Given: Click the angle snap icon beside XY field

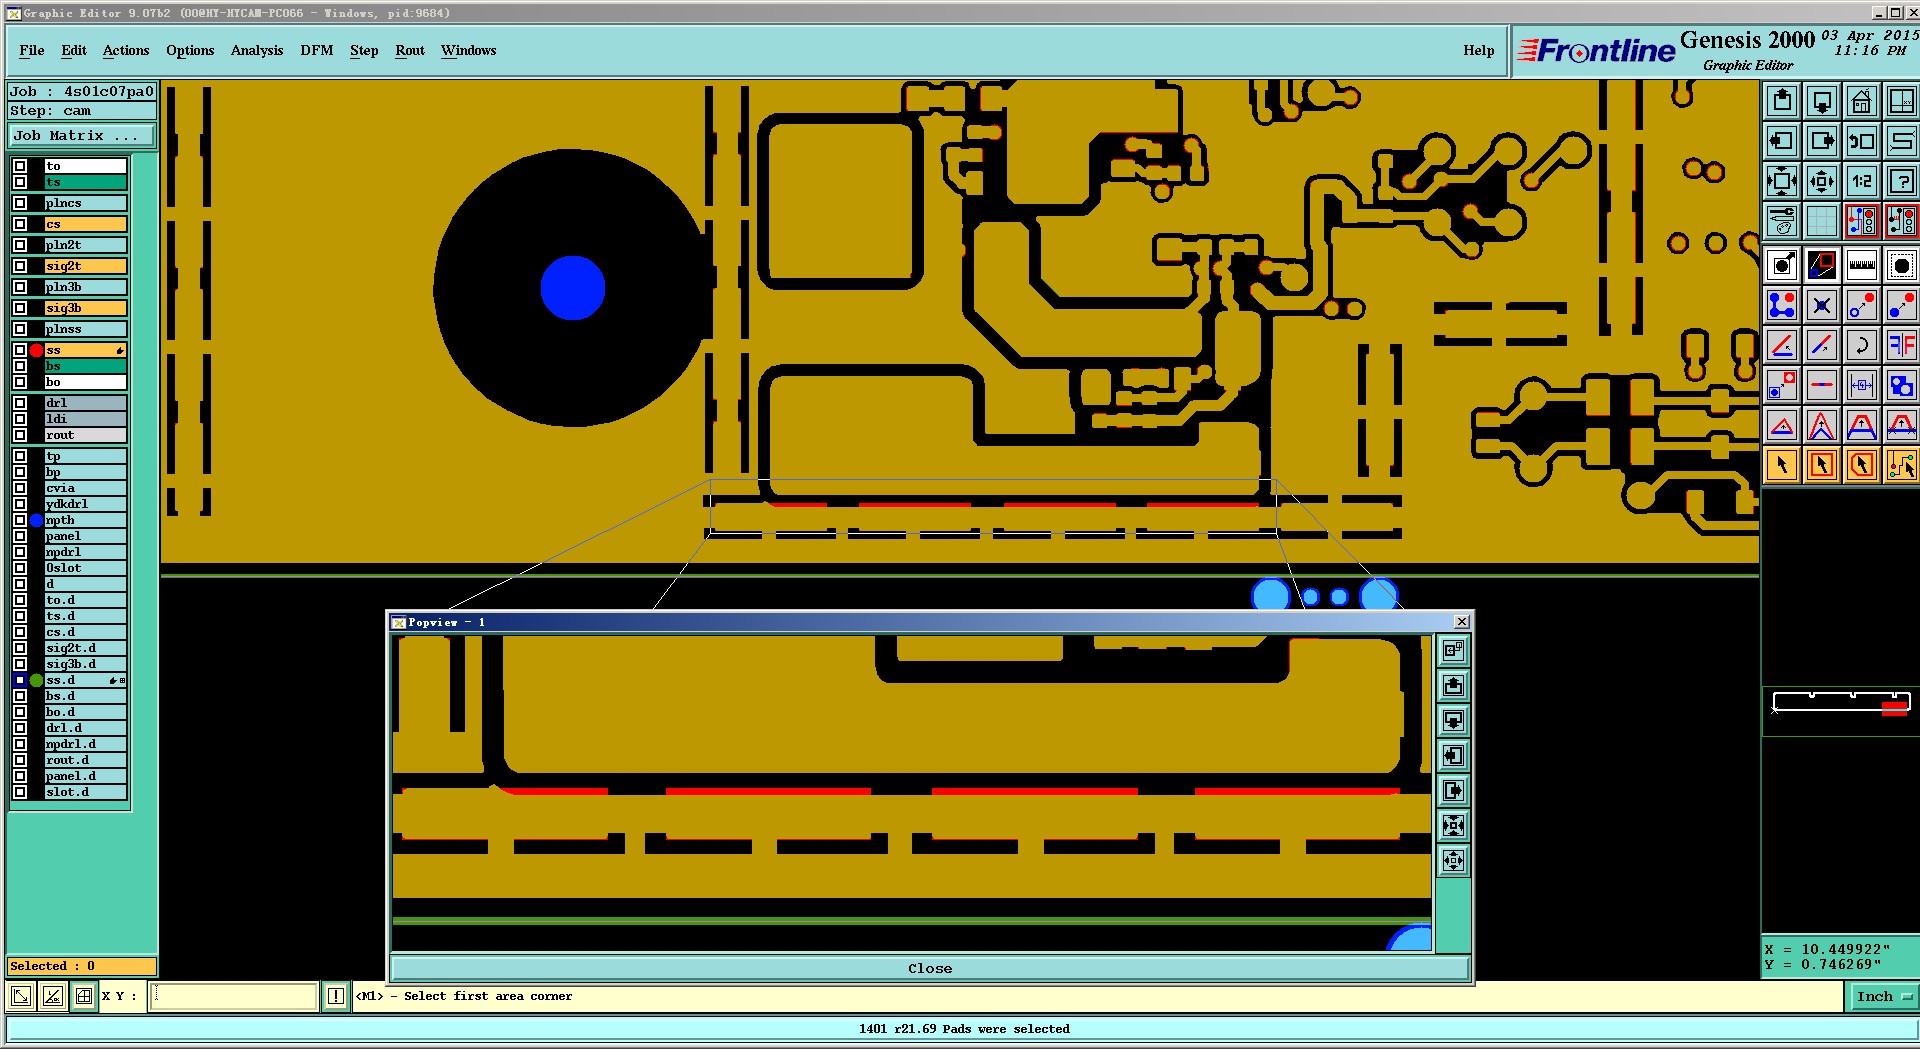Looking at the screenshot, I should click(x=52, y=996).
